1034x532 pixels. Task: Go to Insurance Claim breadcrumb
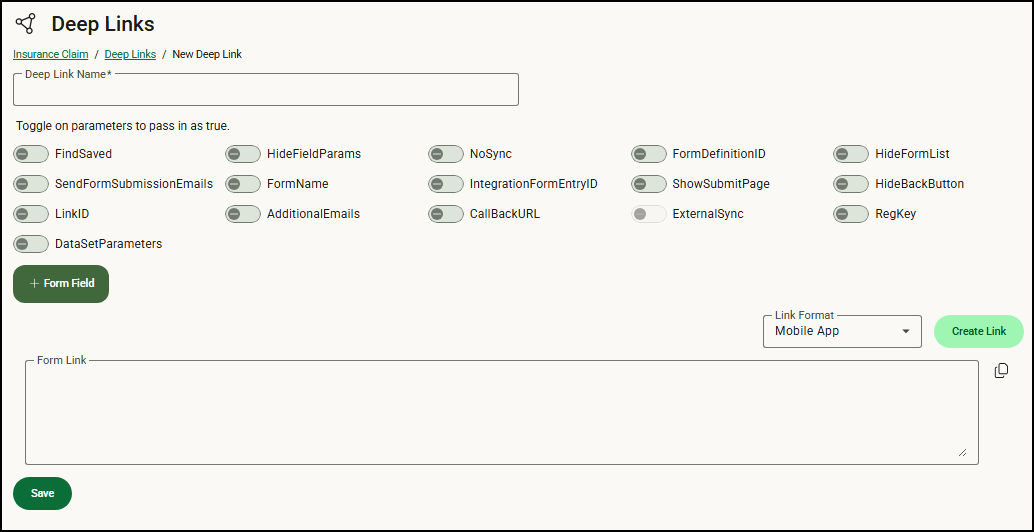tap(51, 54)
